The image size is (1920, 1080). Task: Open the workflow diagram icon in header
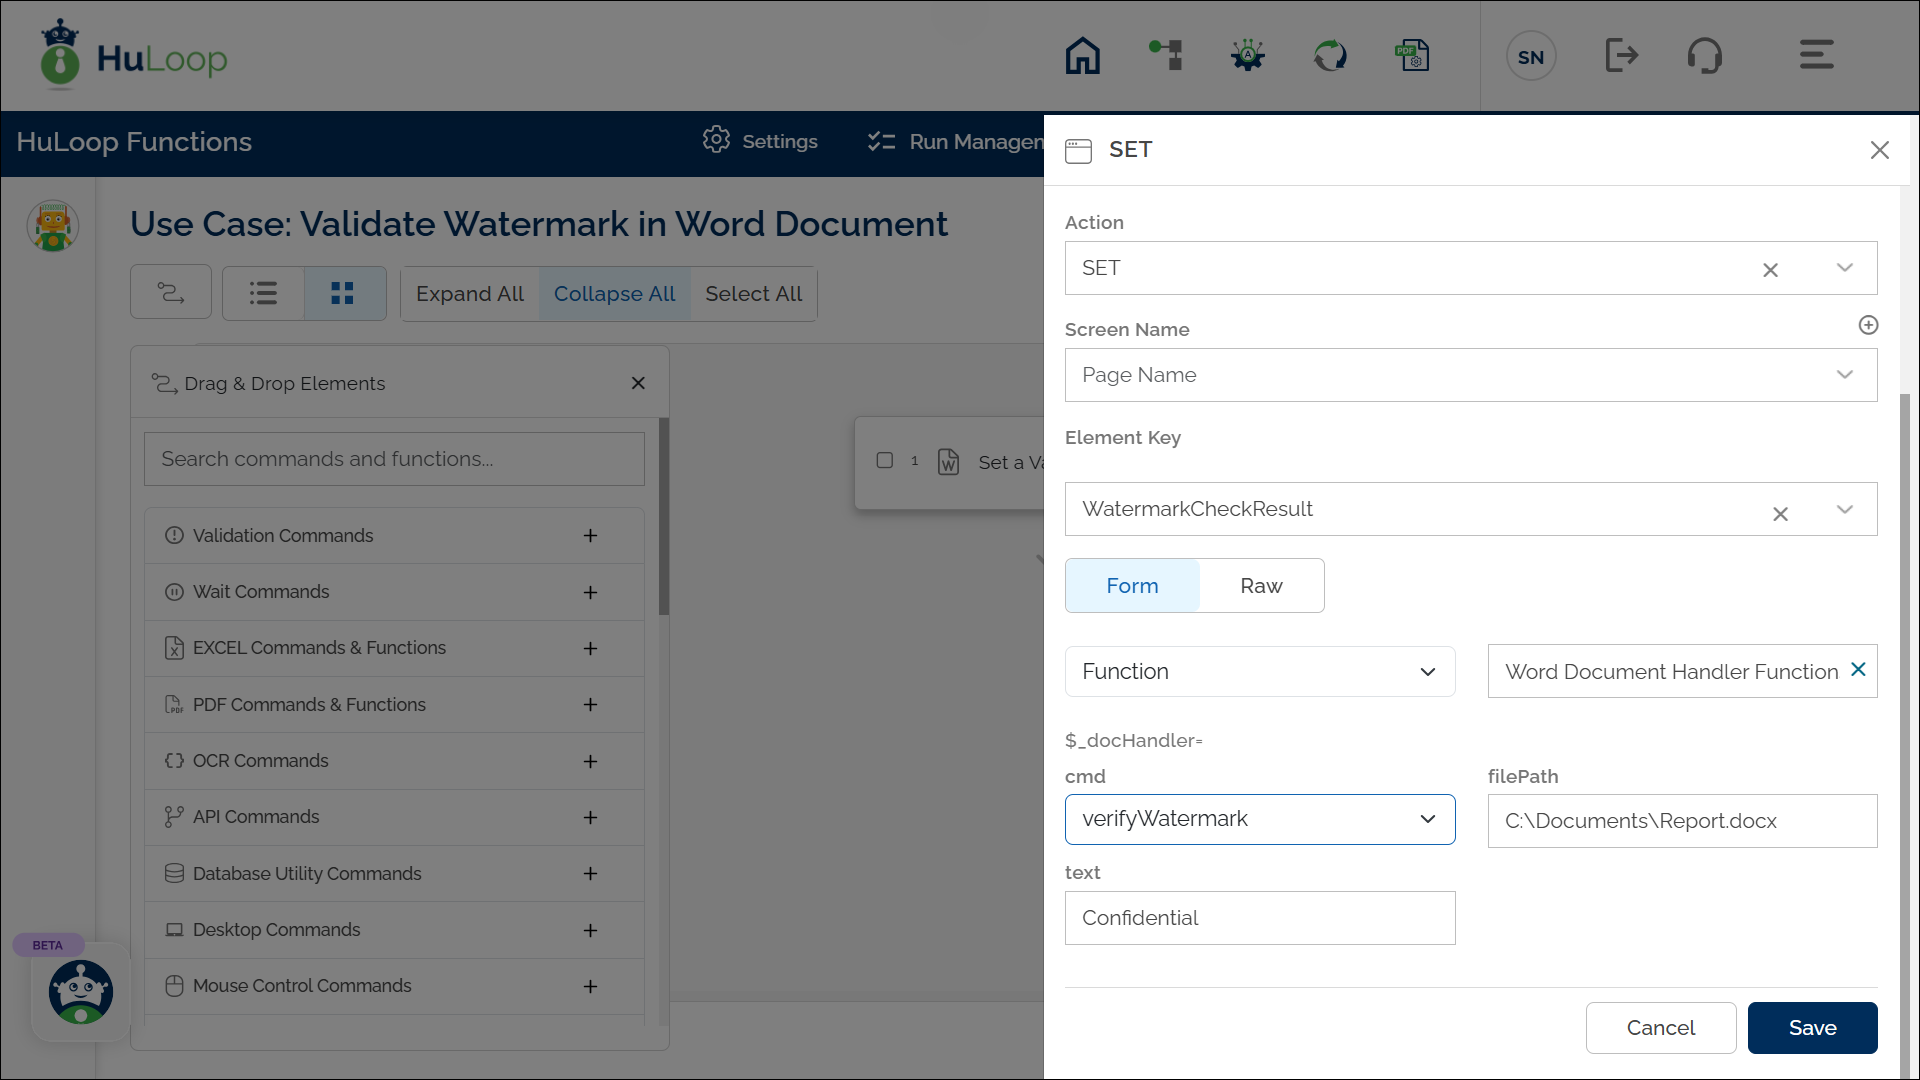click(1166, 56)
